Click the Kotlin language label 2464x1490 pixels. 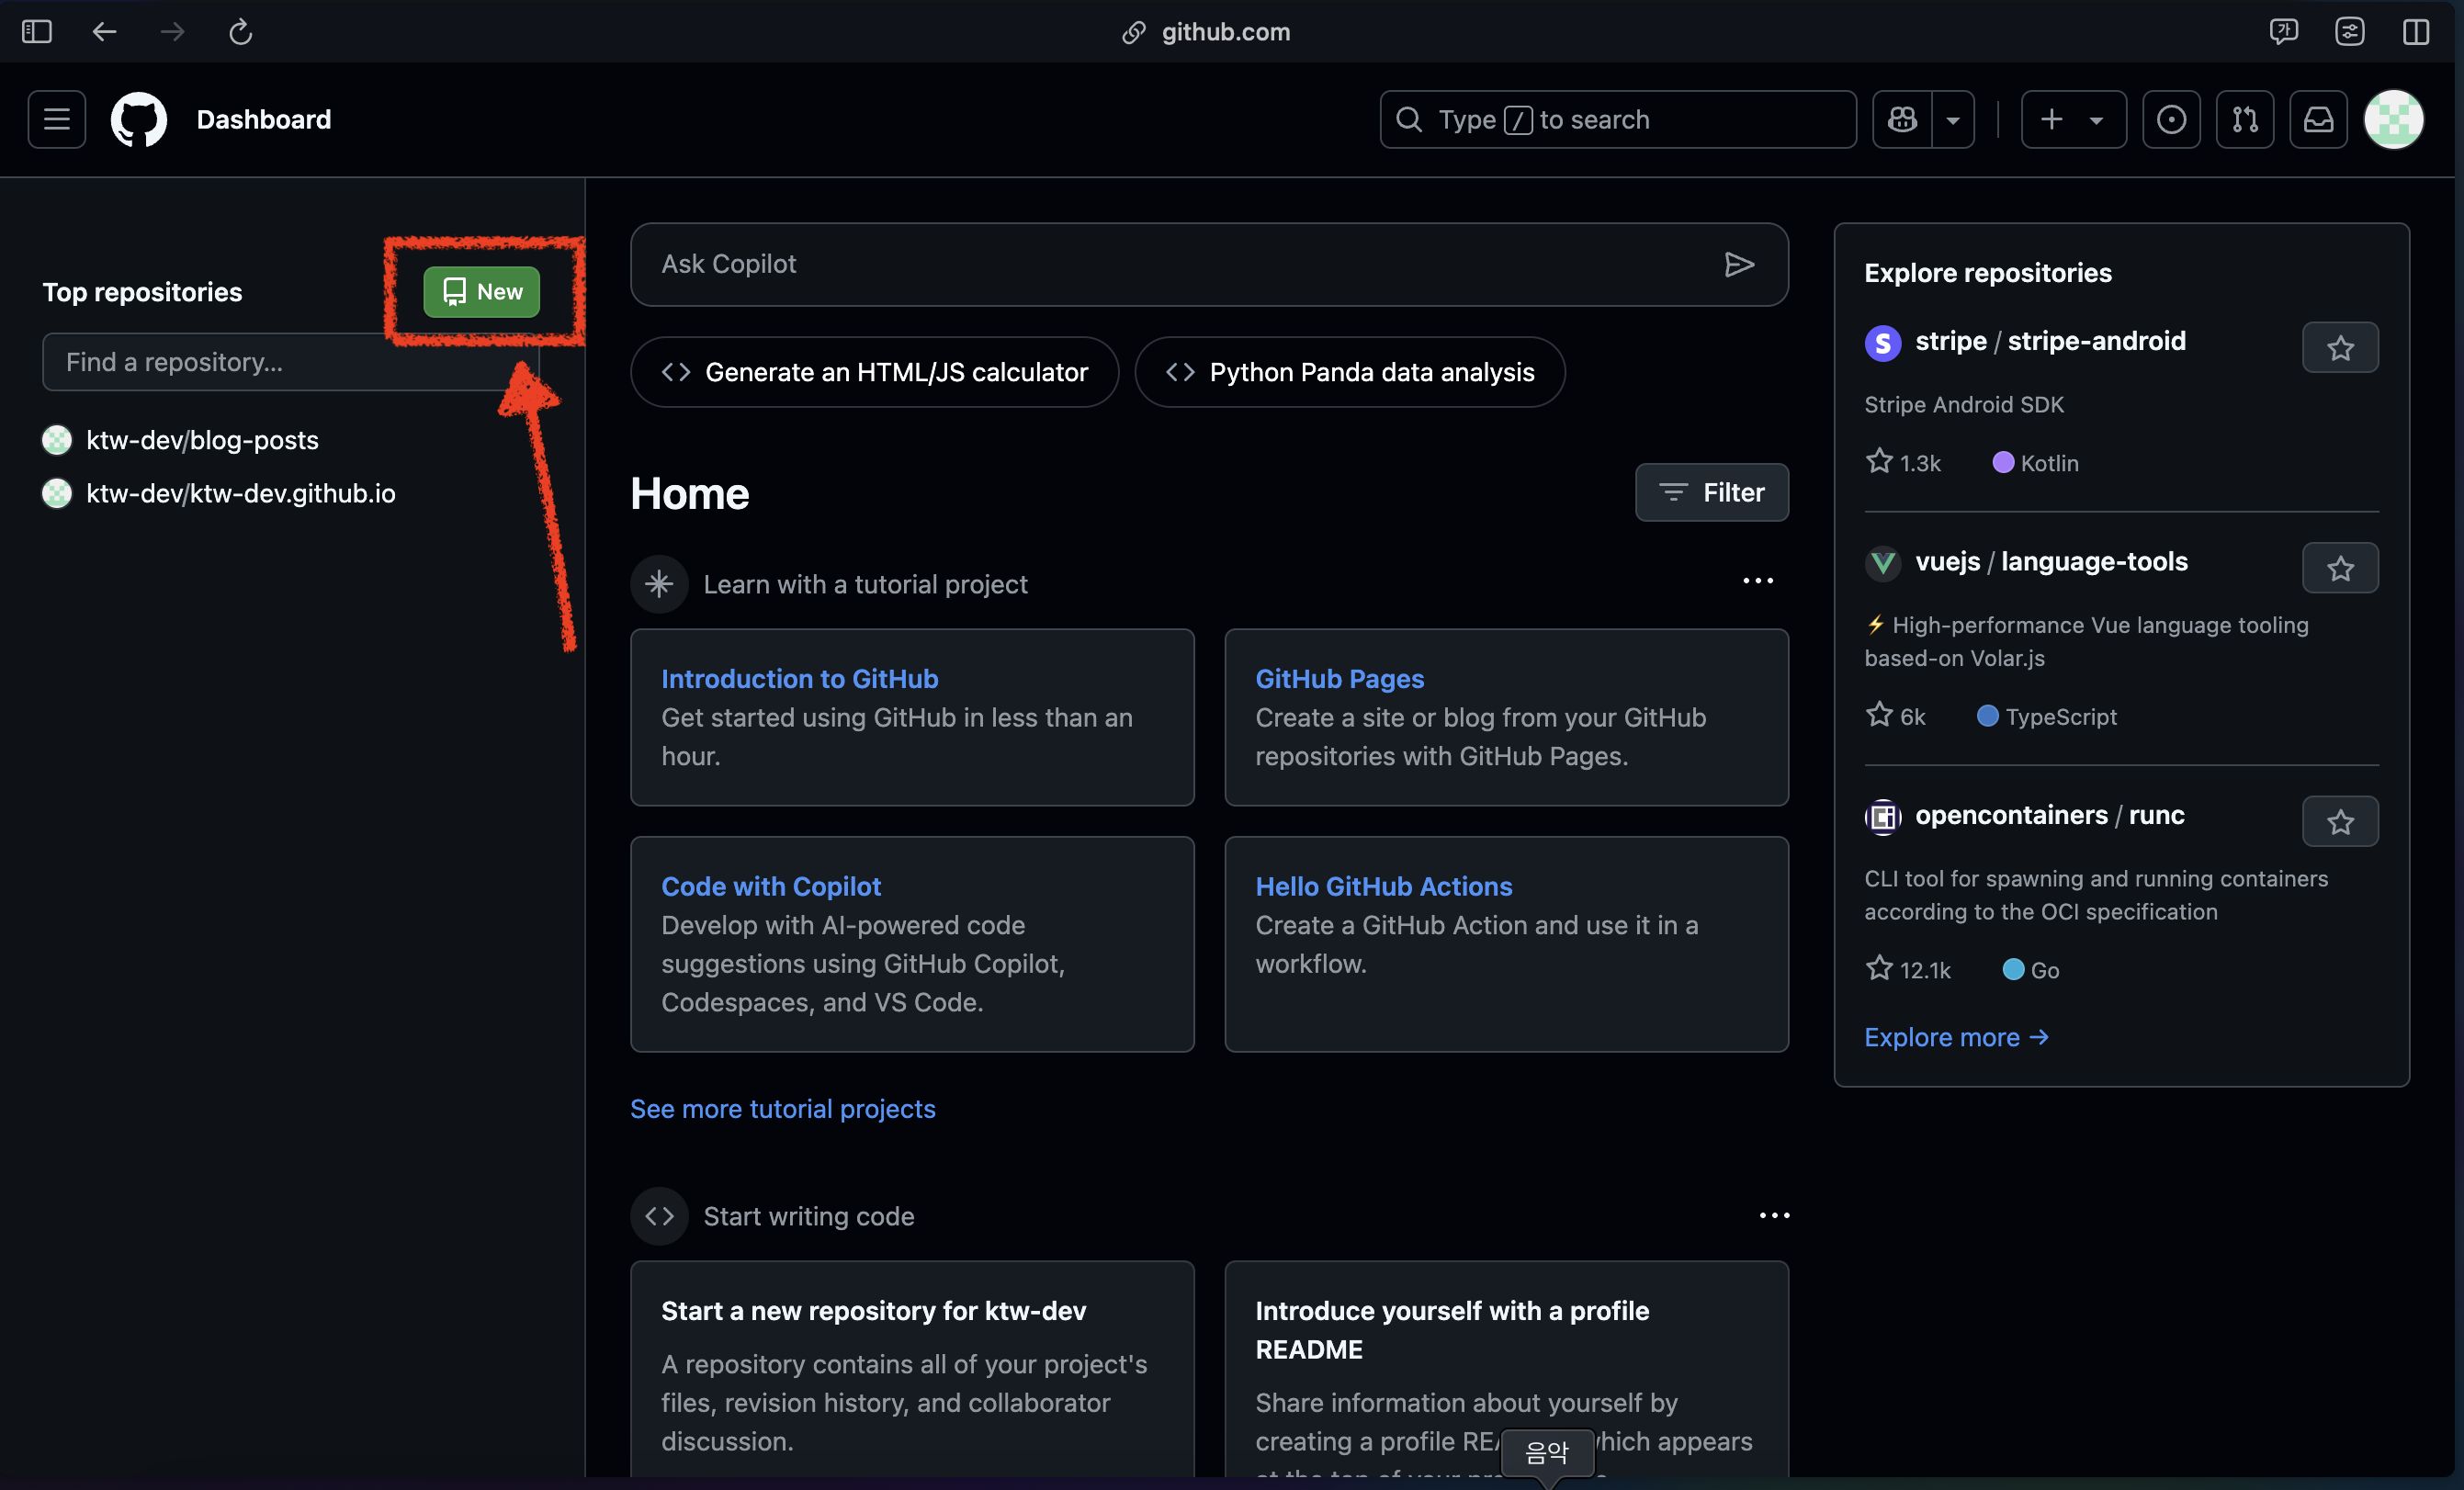pyautogui.click(x=2035, y=462)
